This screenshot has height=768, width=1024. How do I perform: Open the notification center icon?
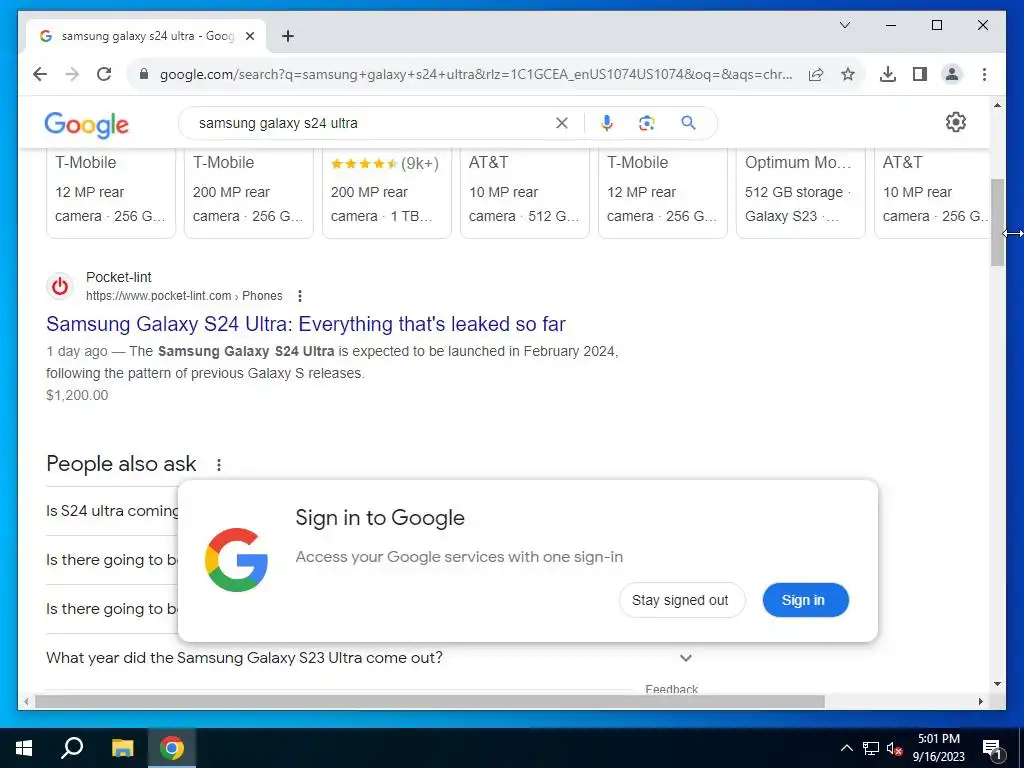point(992,748)
